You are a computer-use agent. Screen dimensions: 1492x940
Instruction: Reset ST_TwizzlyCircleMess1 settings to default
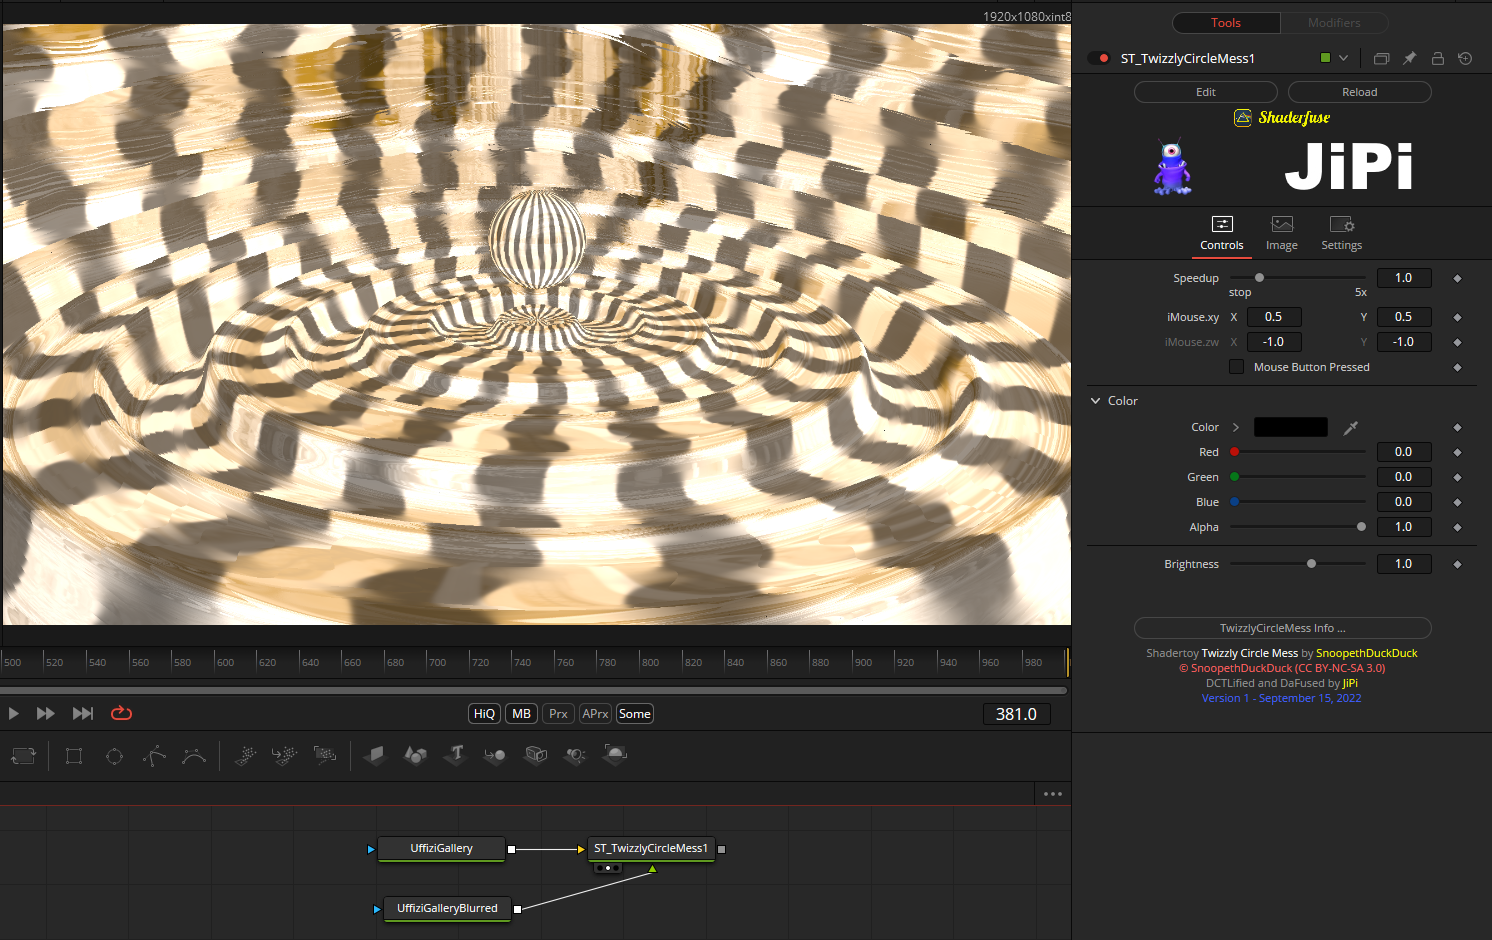tap(1465, 58)
